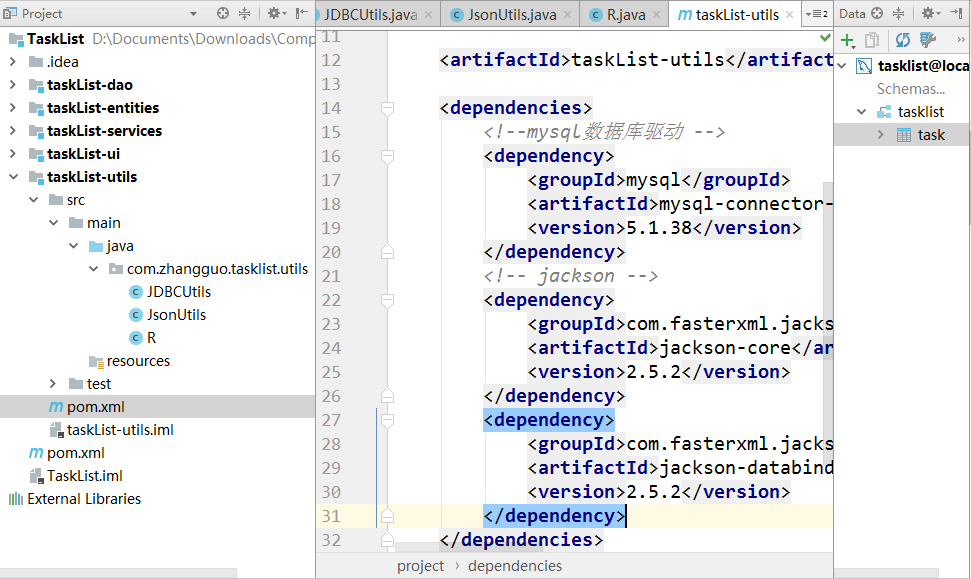Expand the task table node
971x579 pixels.
(x=881, y=135)
